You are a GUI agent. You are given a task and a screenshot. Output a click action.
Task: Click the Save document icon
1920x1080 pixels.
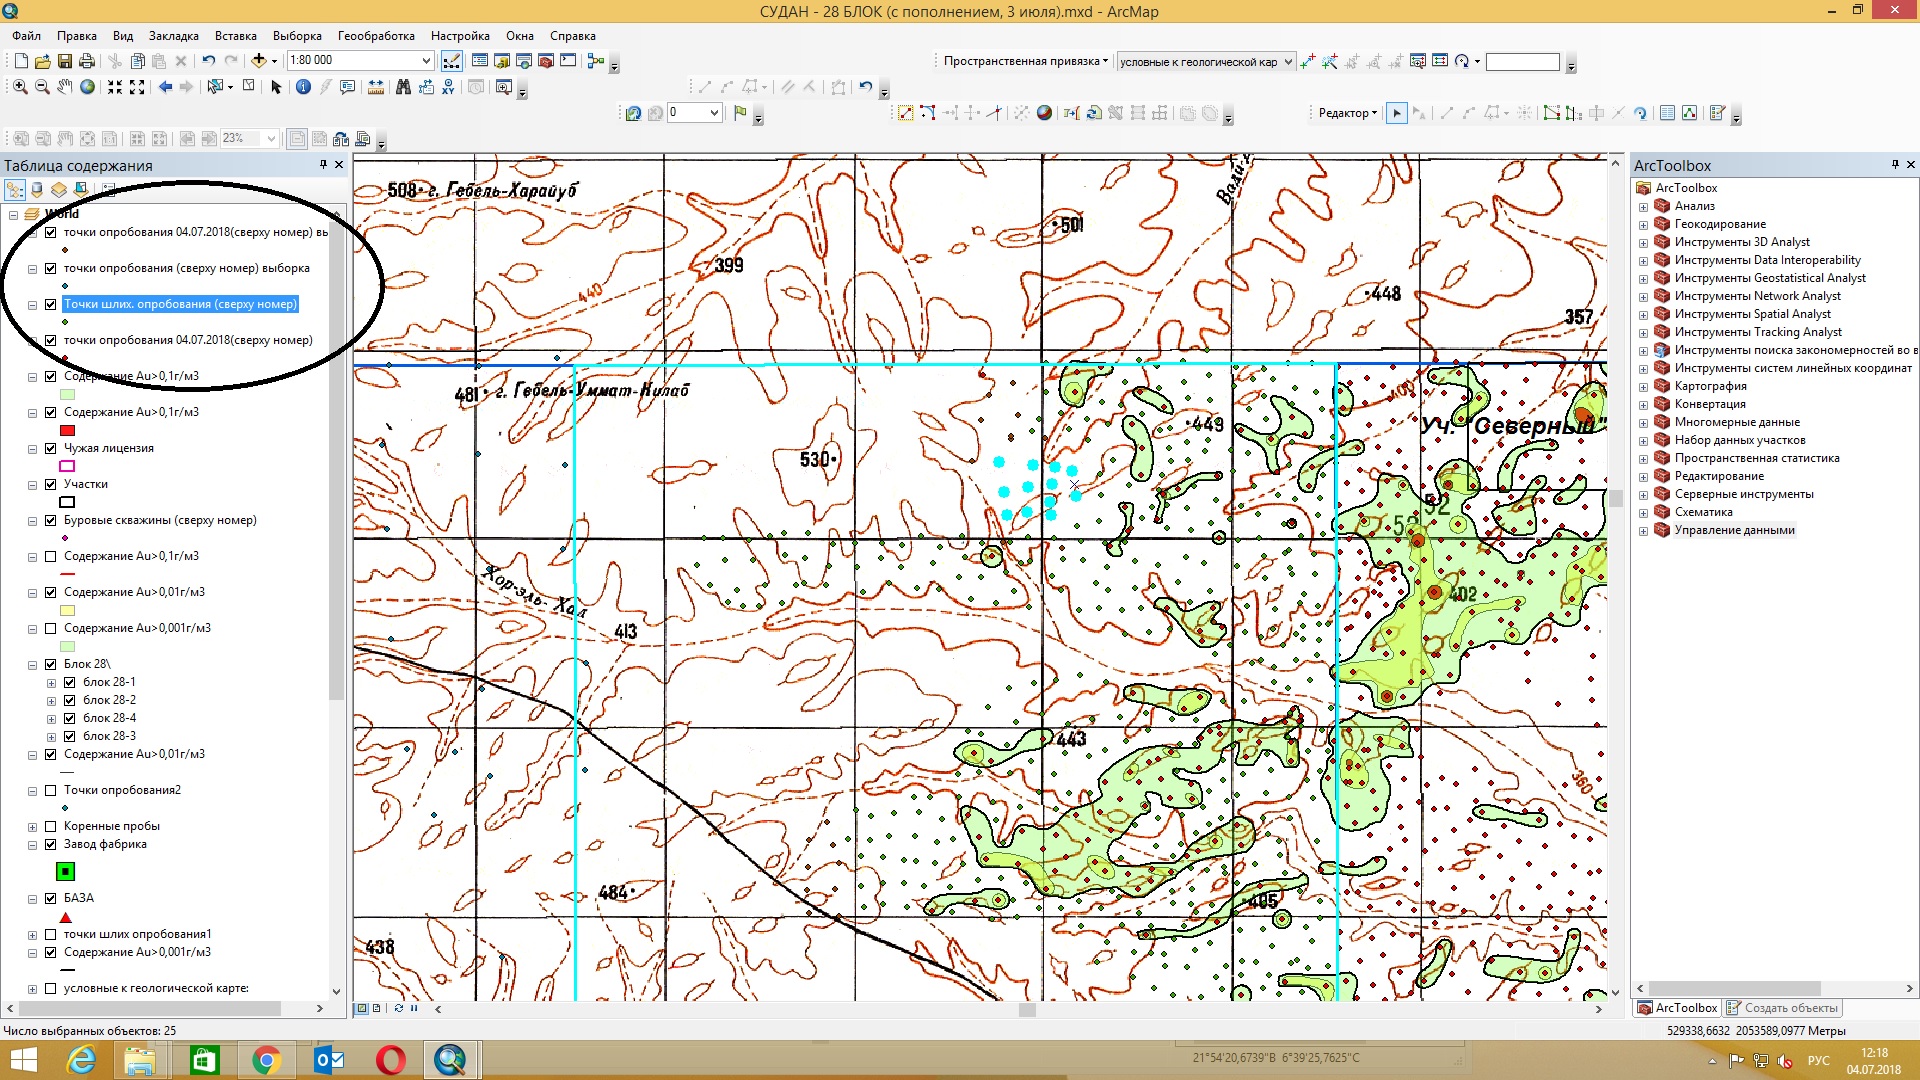pyautogui.click(x=65, y=61)
